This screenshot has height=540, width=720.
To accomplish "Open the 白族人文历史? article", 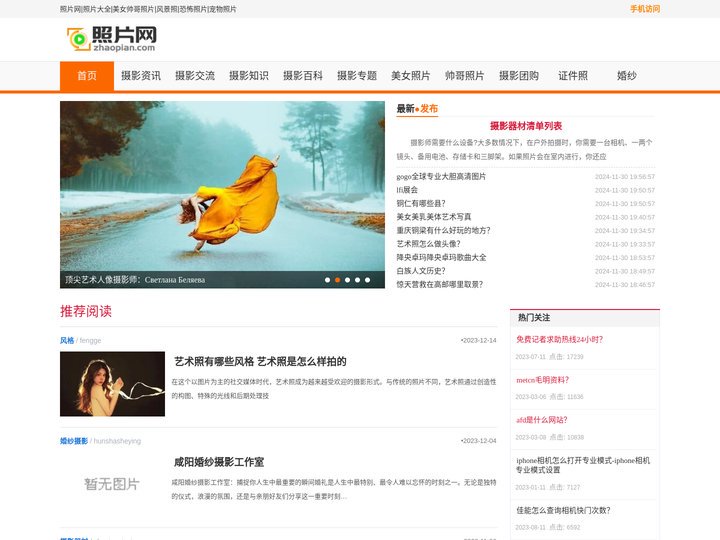I will 421,271.
